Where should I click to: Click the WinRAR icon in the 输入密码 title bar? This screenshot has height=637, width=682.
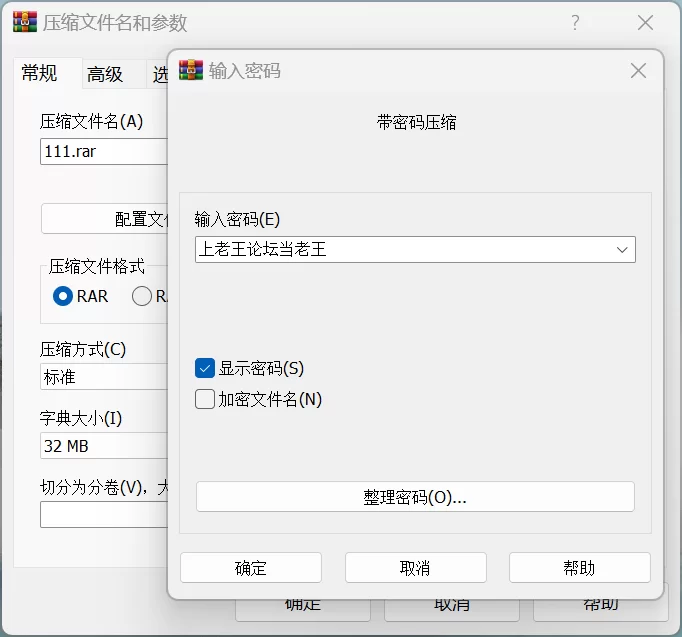click(191, 70)
